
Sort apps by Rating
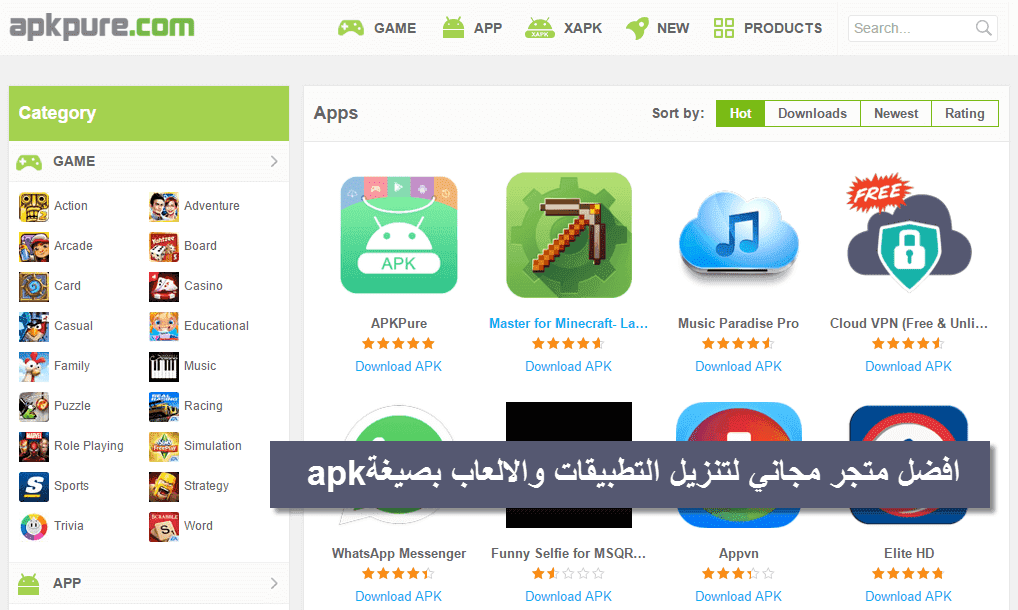[965, 114]
